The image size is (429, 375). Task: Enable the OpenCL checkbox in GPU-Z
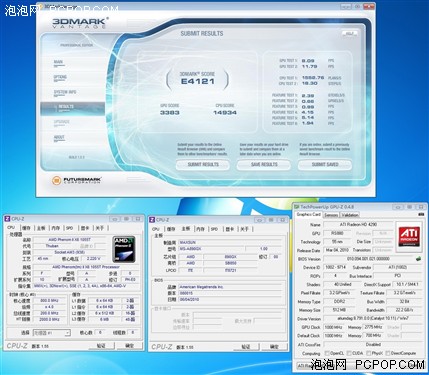click(x=327, y=353)
